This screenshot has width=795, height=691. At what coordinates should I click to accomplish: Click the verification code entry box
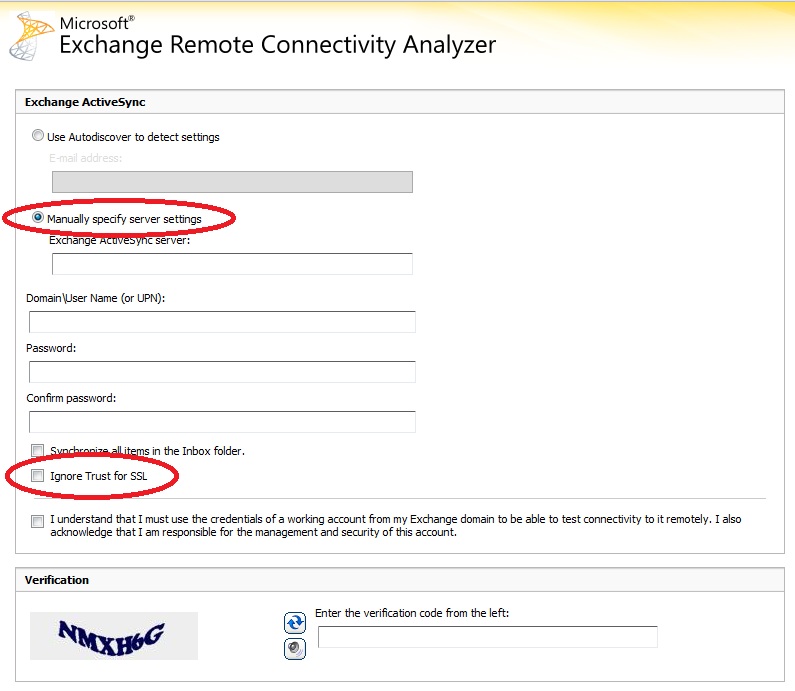tap(488, 637)
